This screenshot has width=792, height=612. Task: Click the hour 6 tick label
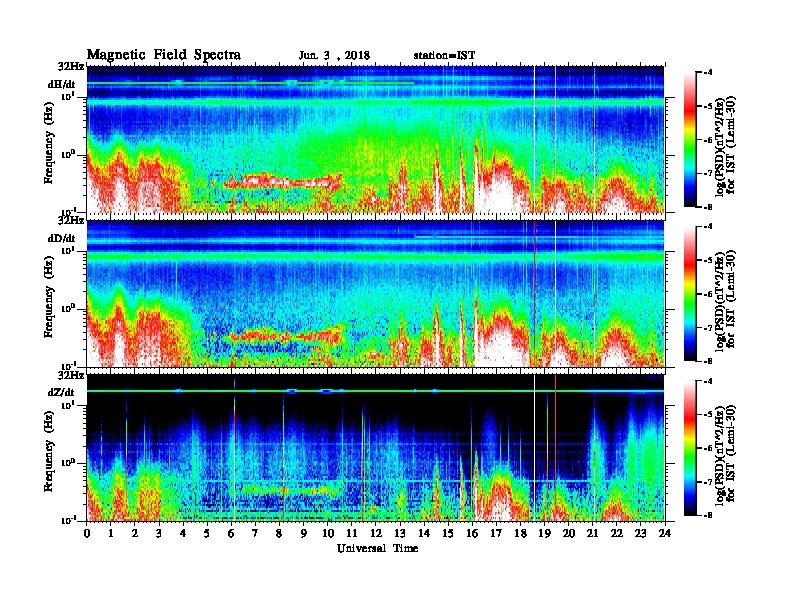[x=231, y=533]
